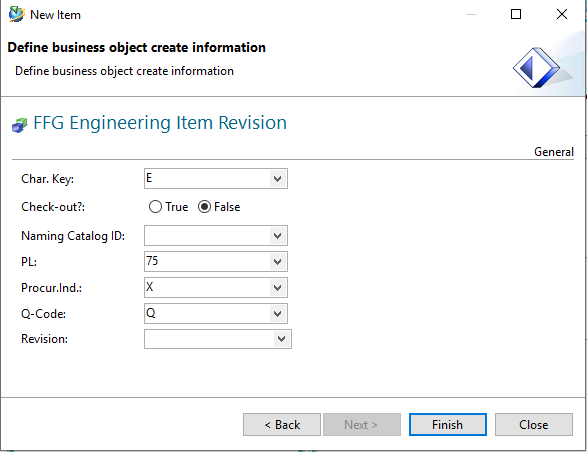Maximize the New Item window
The height and width of the screenshot is (452, 587).
pyautogui.click(x=516, y=14)
